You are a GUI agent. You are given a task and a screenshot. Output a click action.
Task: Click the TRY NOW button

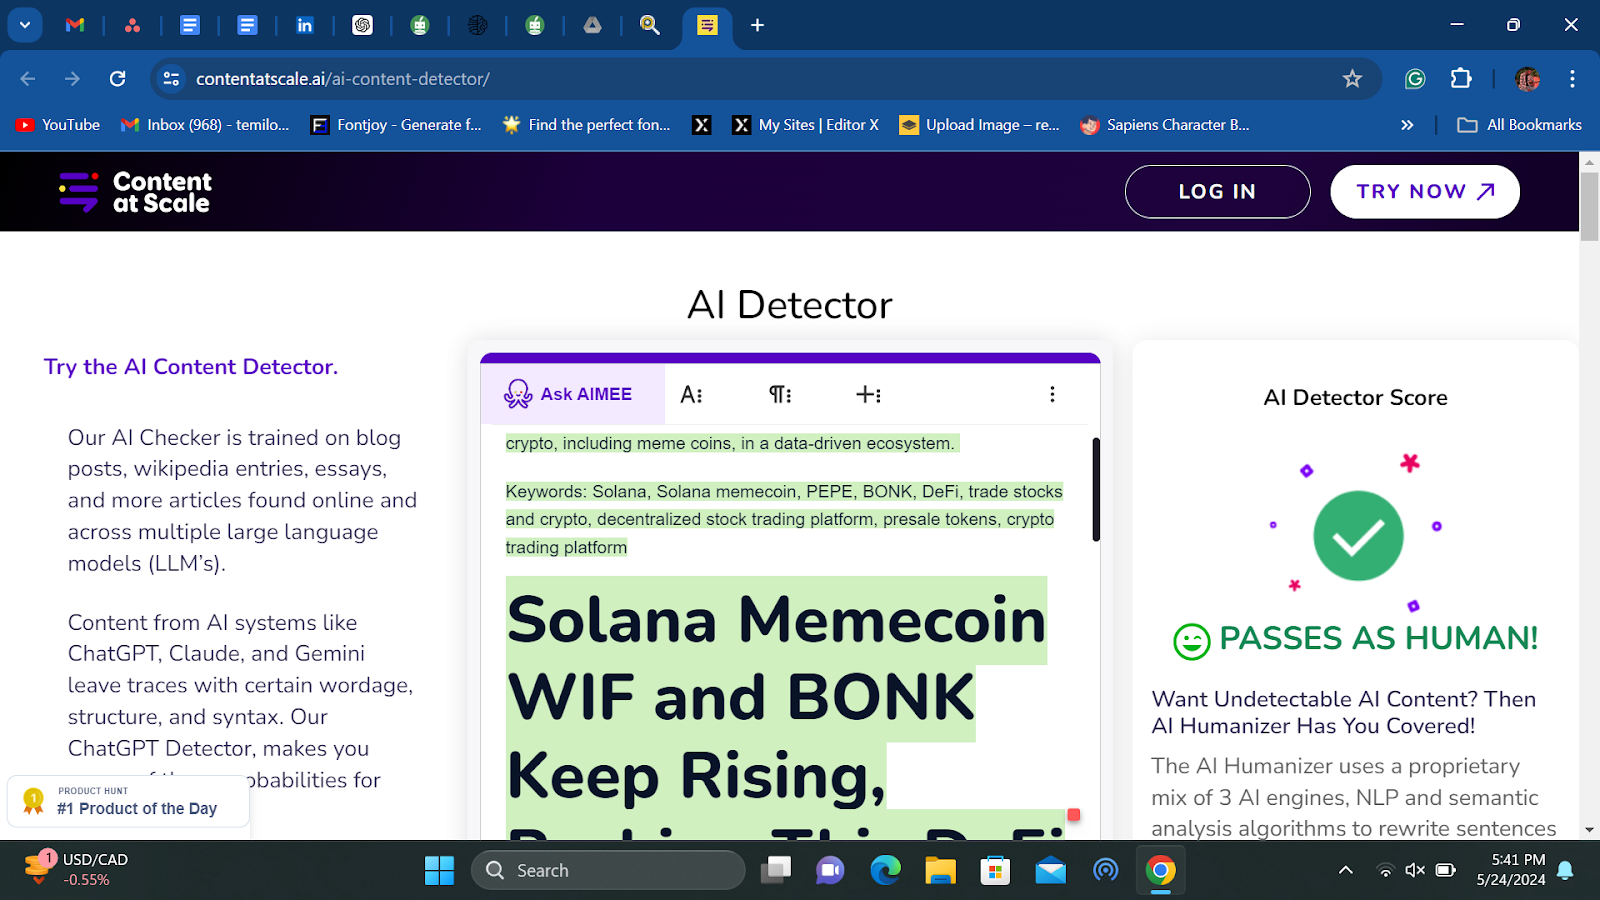[1425, 192]
